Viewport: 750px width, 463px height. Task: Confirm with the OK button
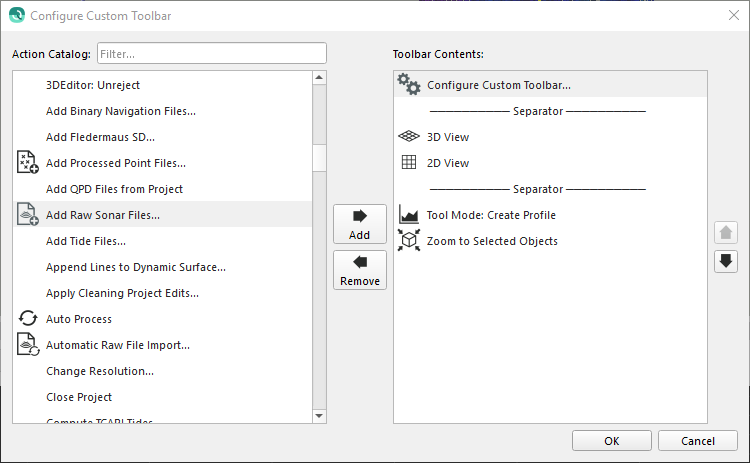click(x=612, y=441)
